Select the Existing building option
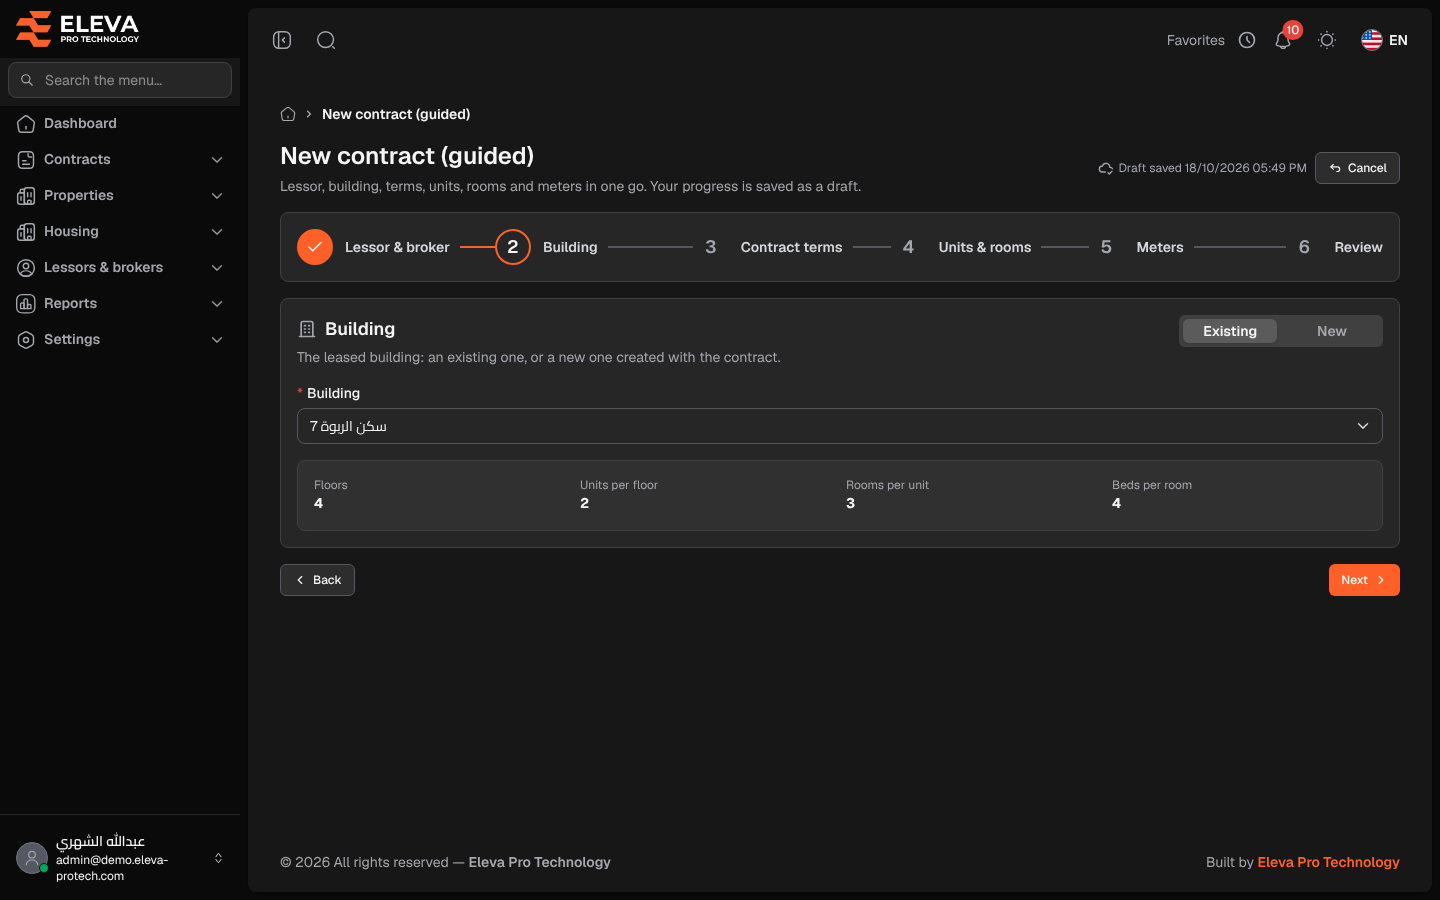The height and width of the screenshot is (900, 1440). tap(1229, 331)
